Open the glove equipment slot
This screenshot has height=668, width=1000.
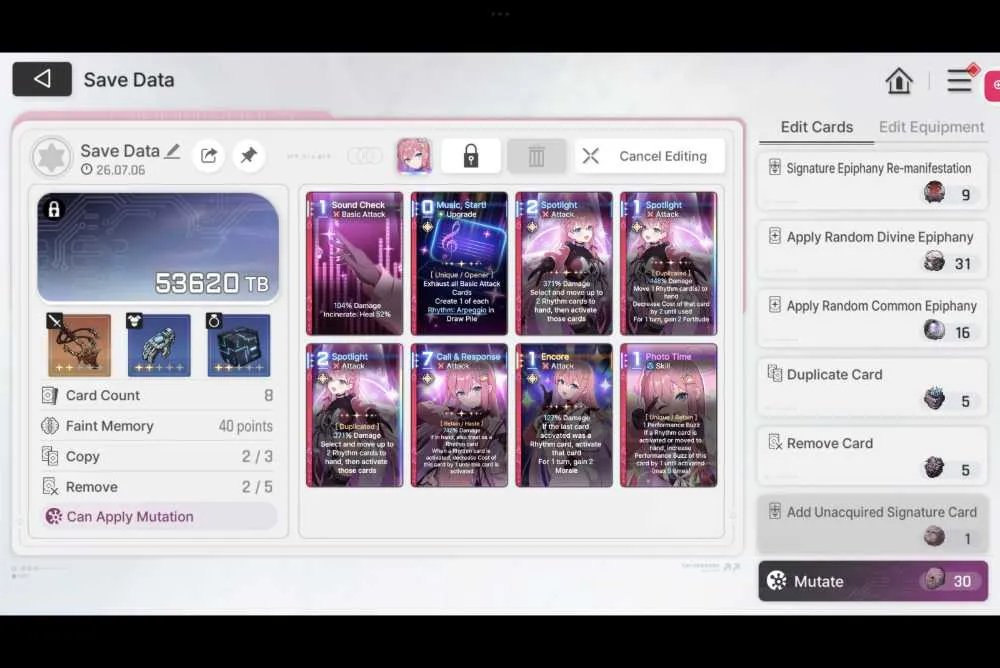(159, 345)
